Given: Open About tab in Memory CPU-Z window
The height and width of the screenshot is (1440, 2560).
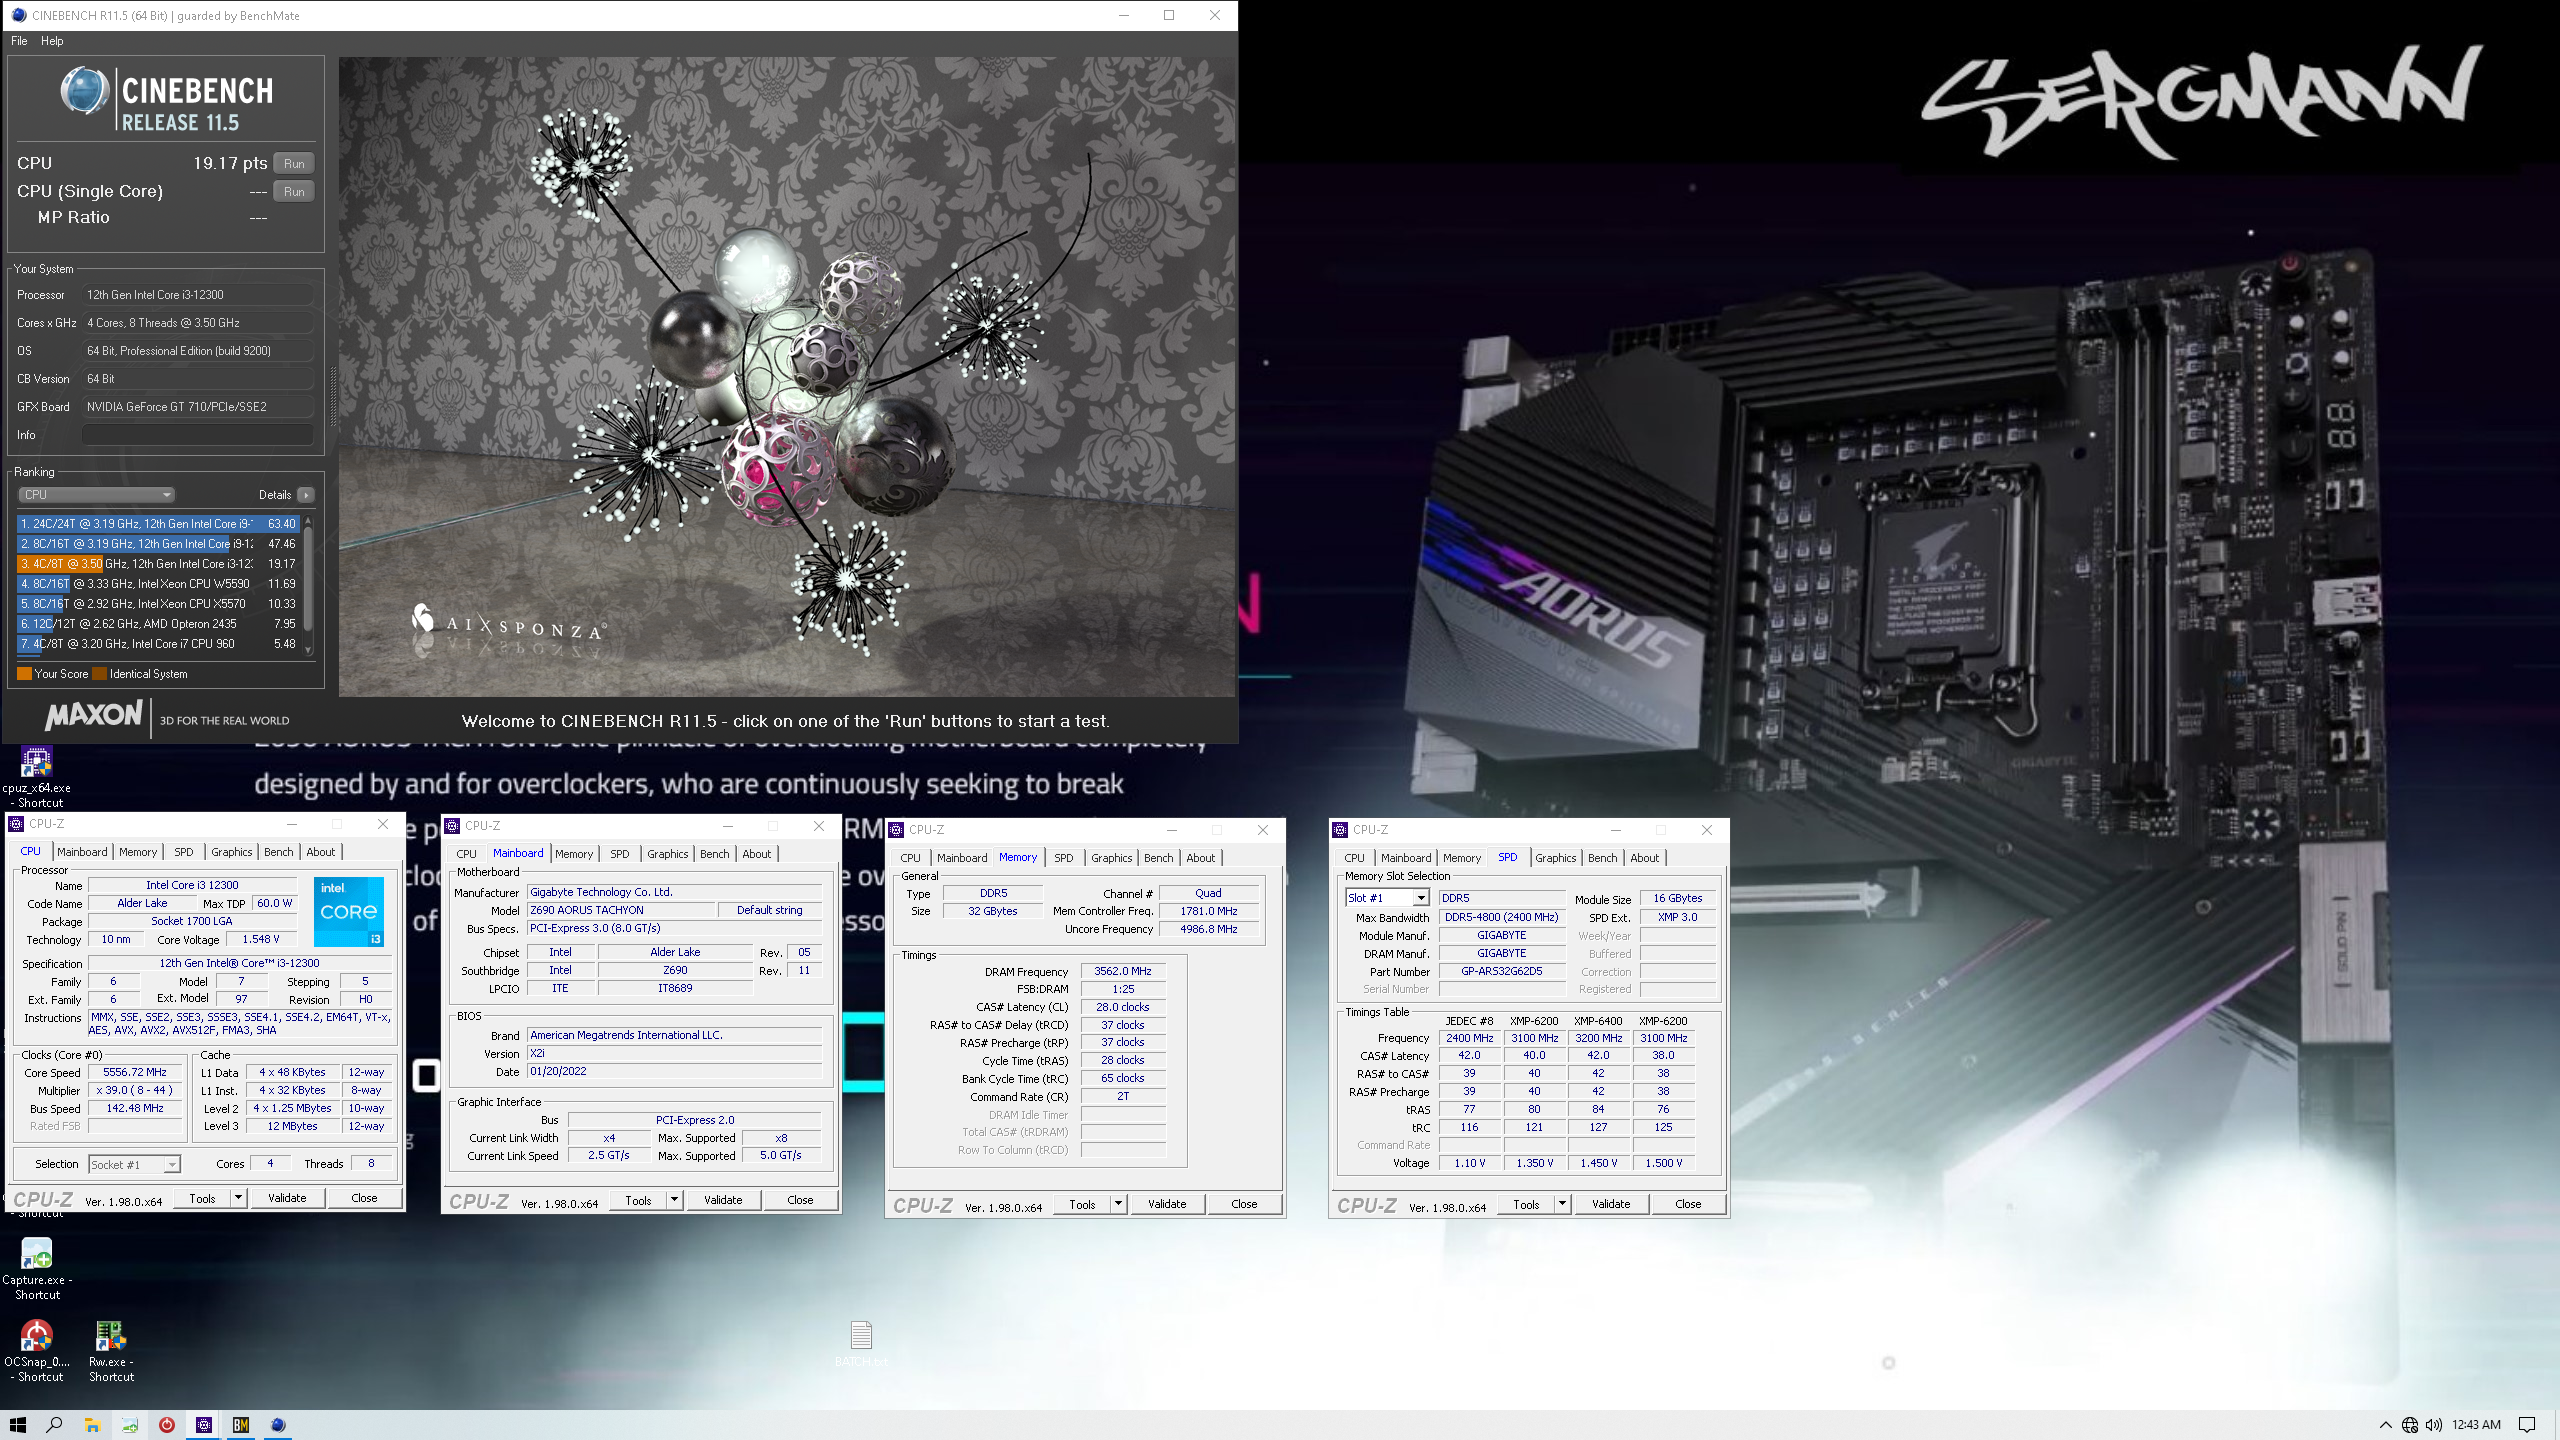Looking at the screenshot, I should (1201, 858).
